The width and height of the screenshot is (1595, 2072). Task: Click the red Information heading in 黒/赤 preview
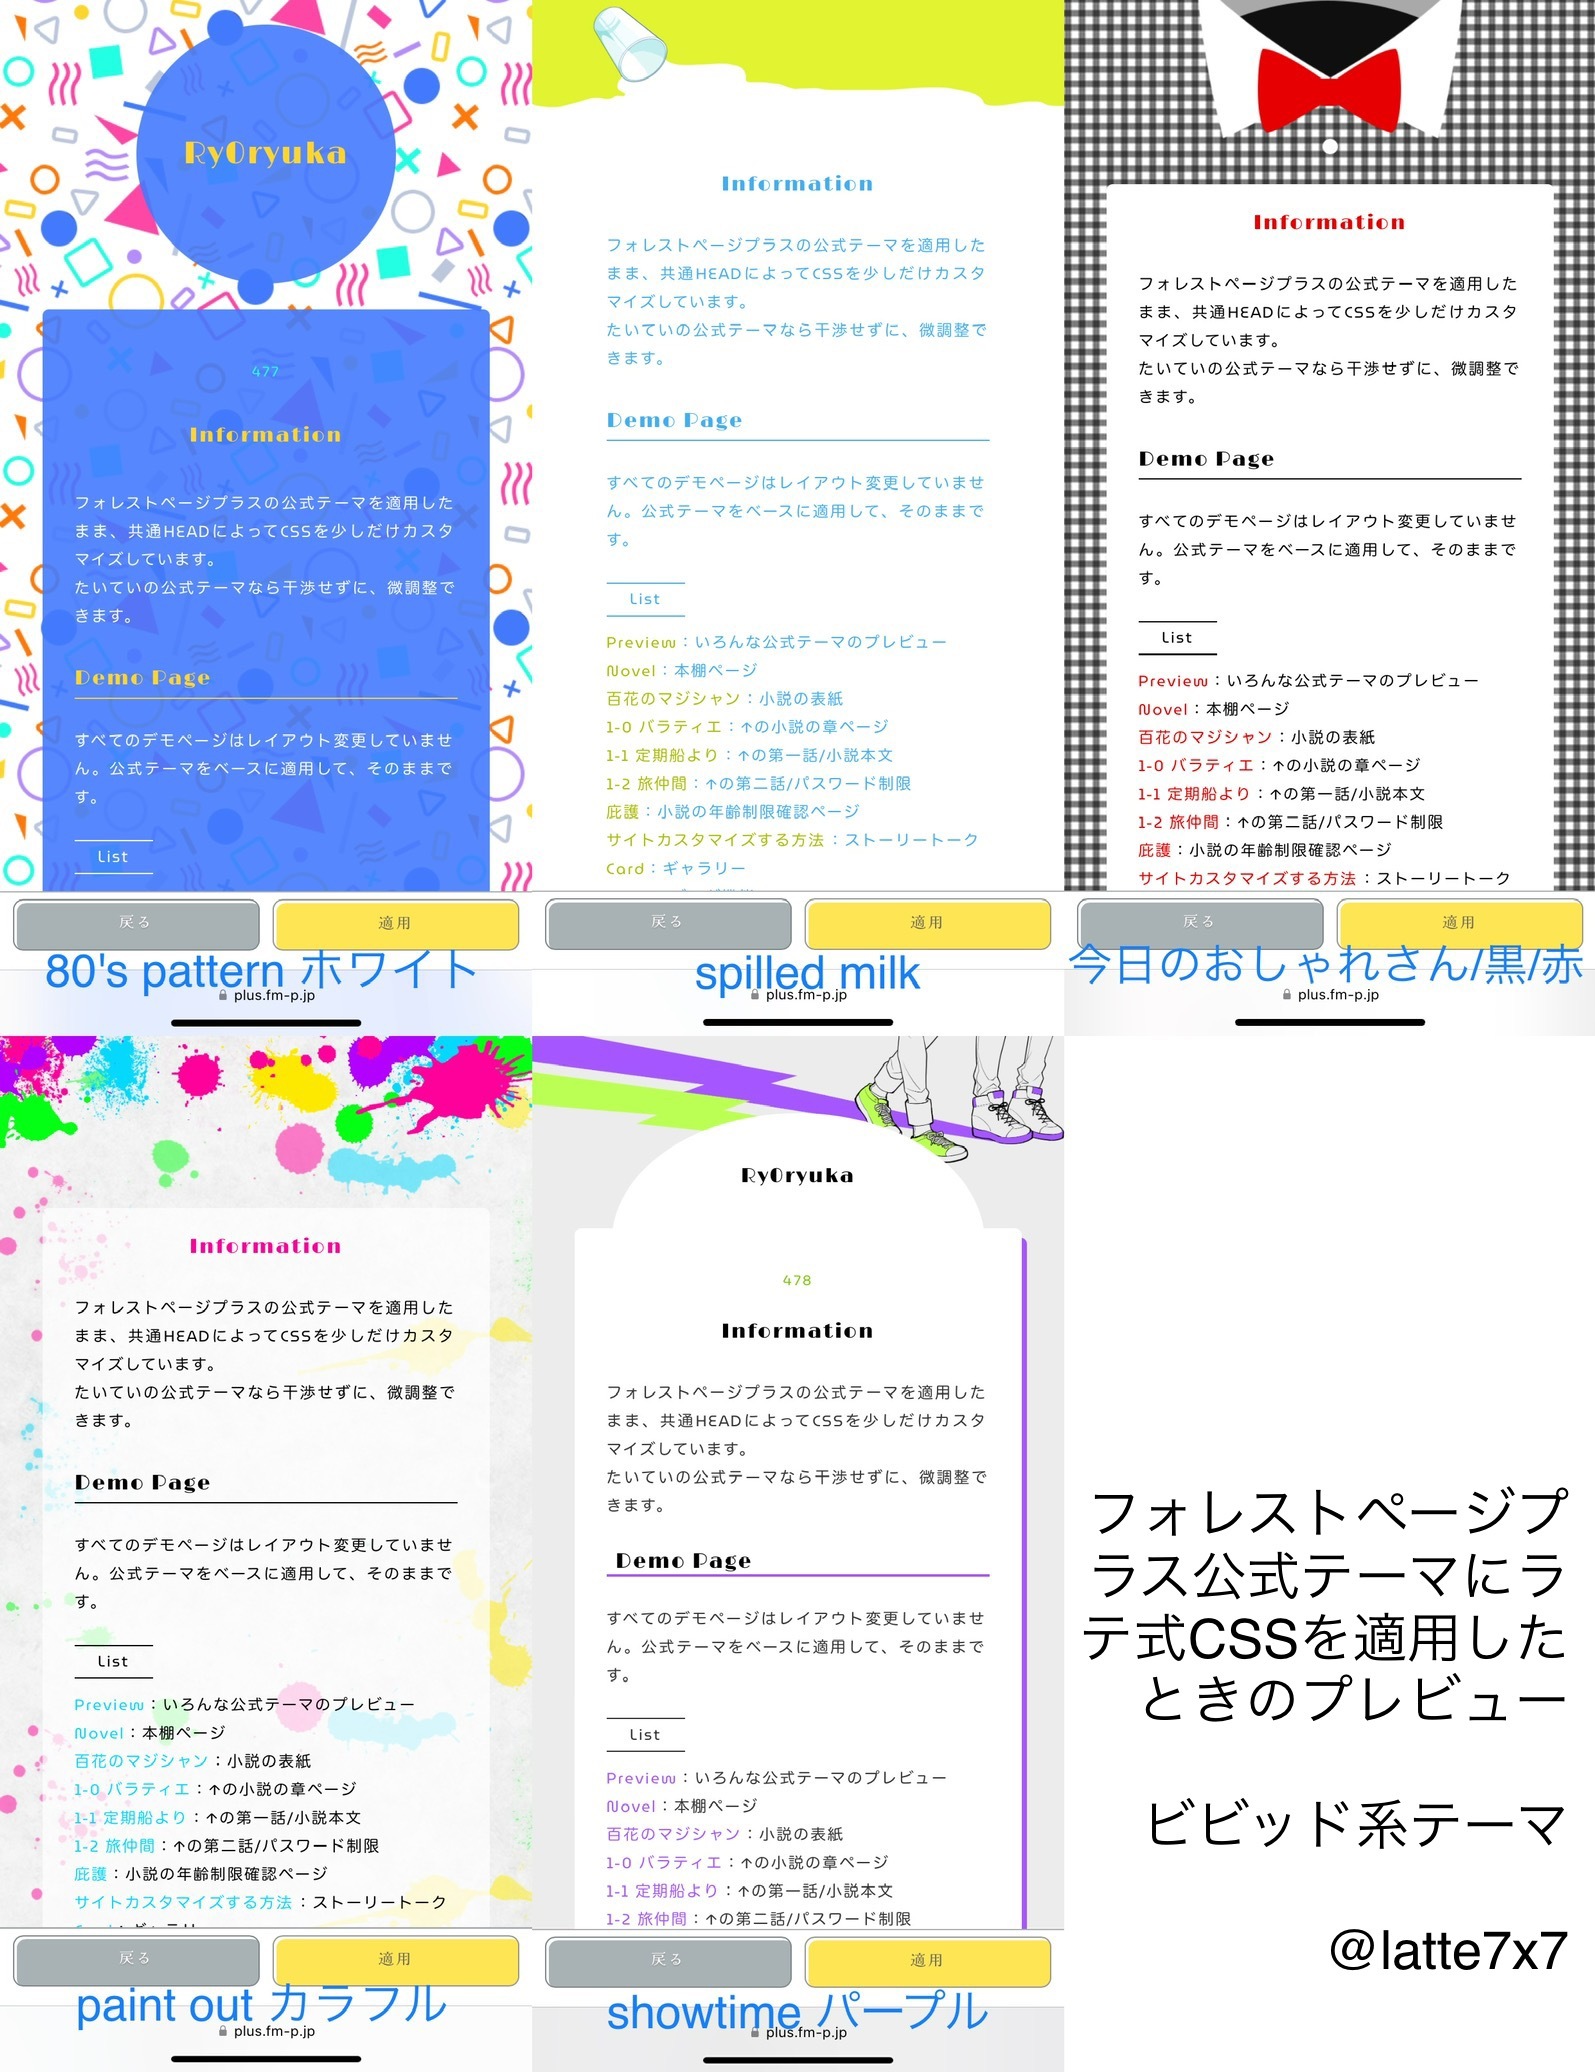click(x=1329, y=223)
